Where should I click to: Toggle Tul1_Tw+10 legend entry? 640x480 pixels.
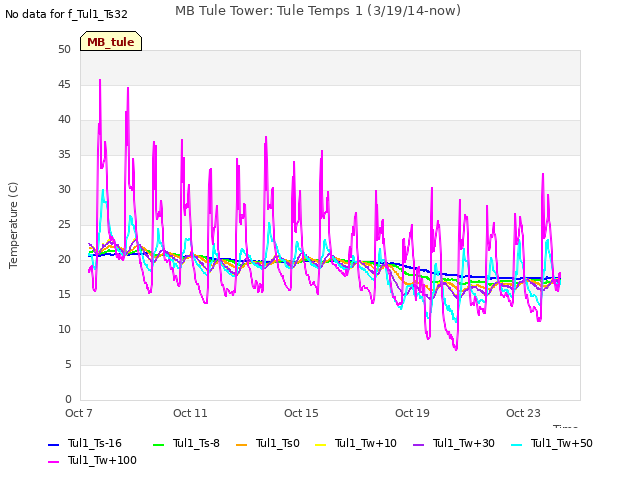pos(356,444)
